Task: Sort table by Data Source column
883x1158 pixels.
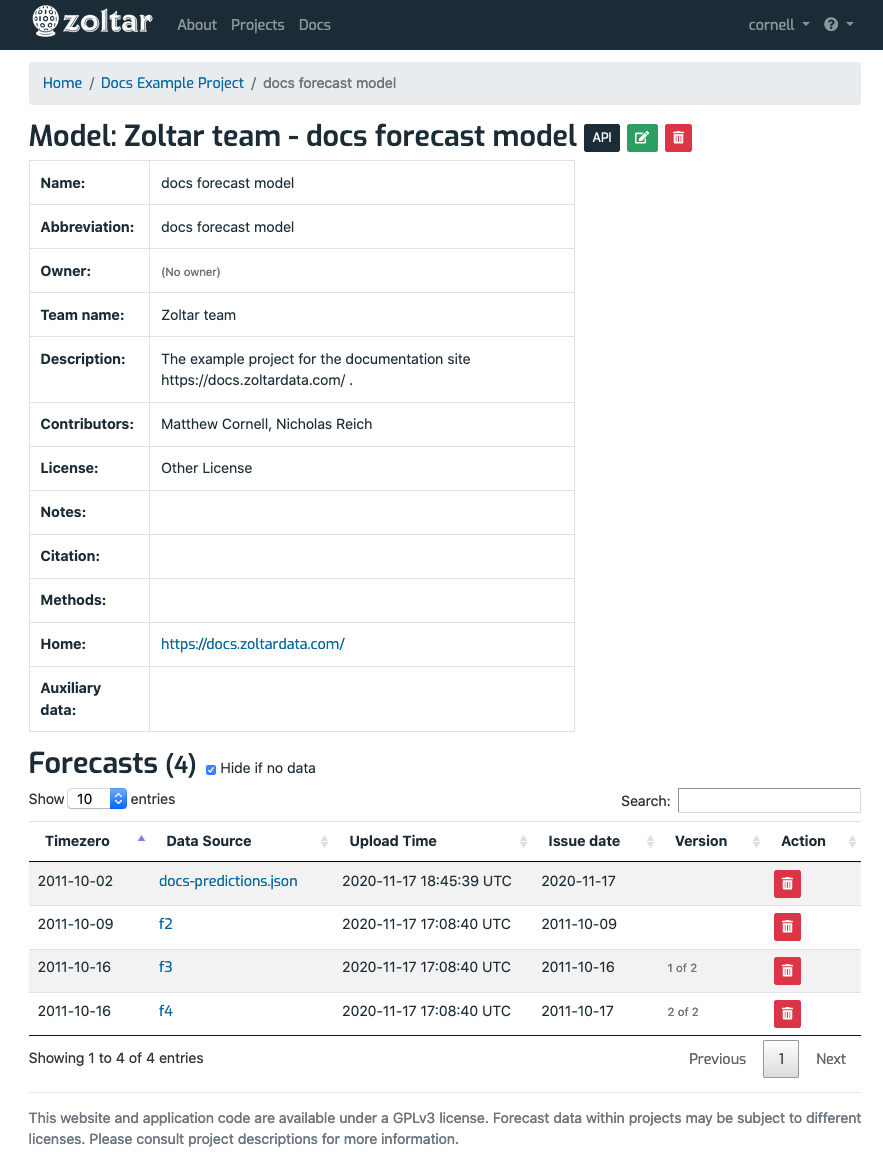Action: 242,841
